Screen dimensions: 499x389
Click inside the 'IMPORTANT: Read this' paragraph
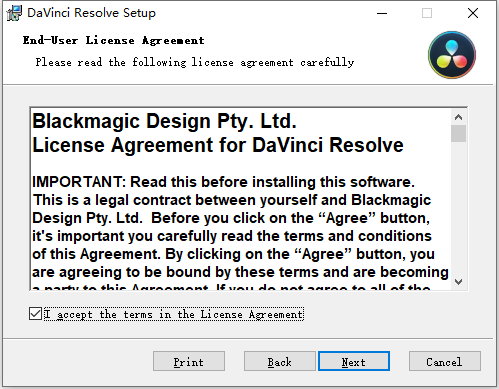point(240,227)
